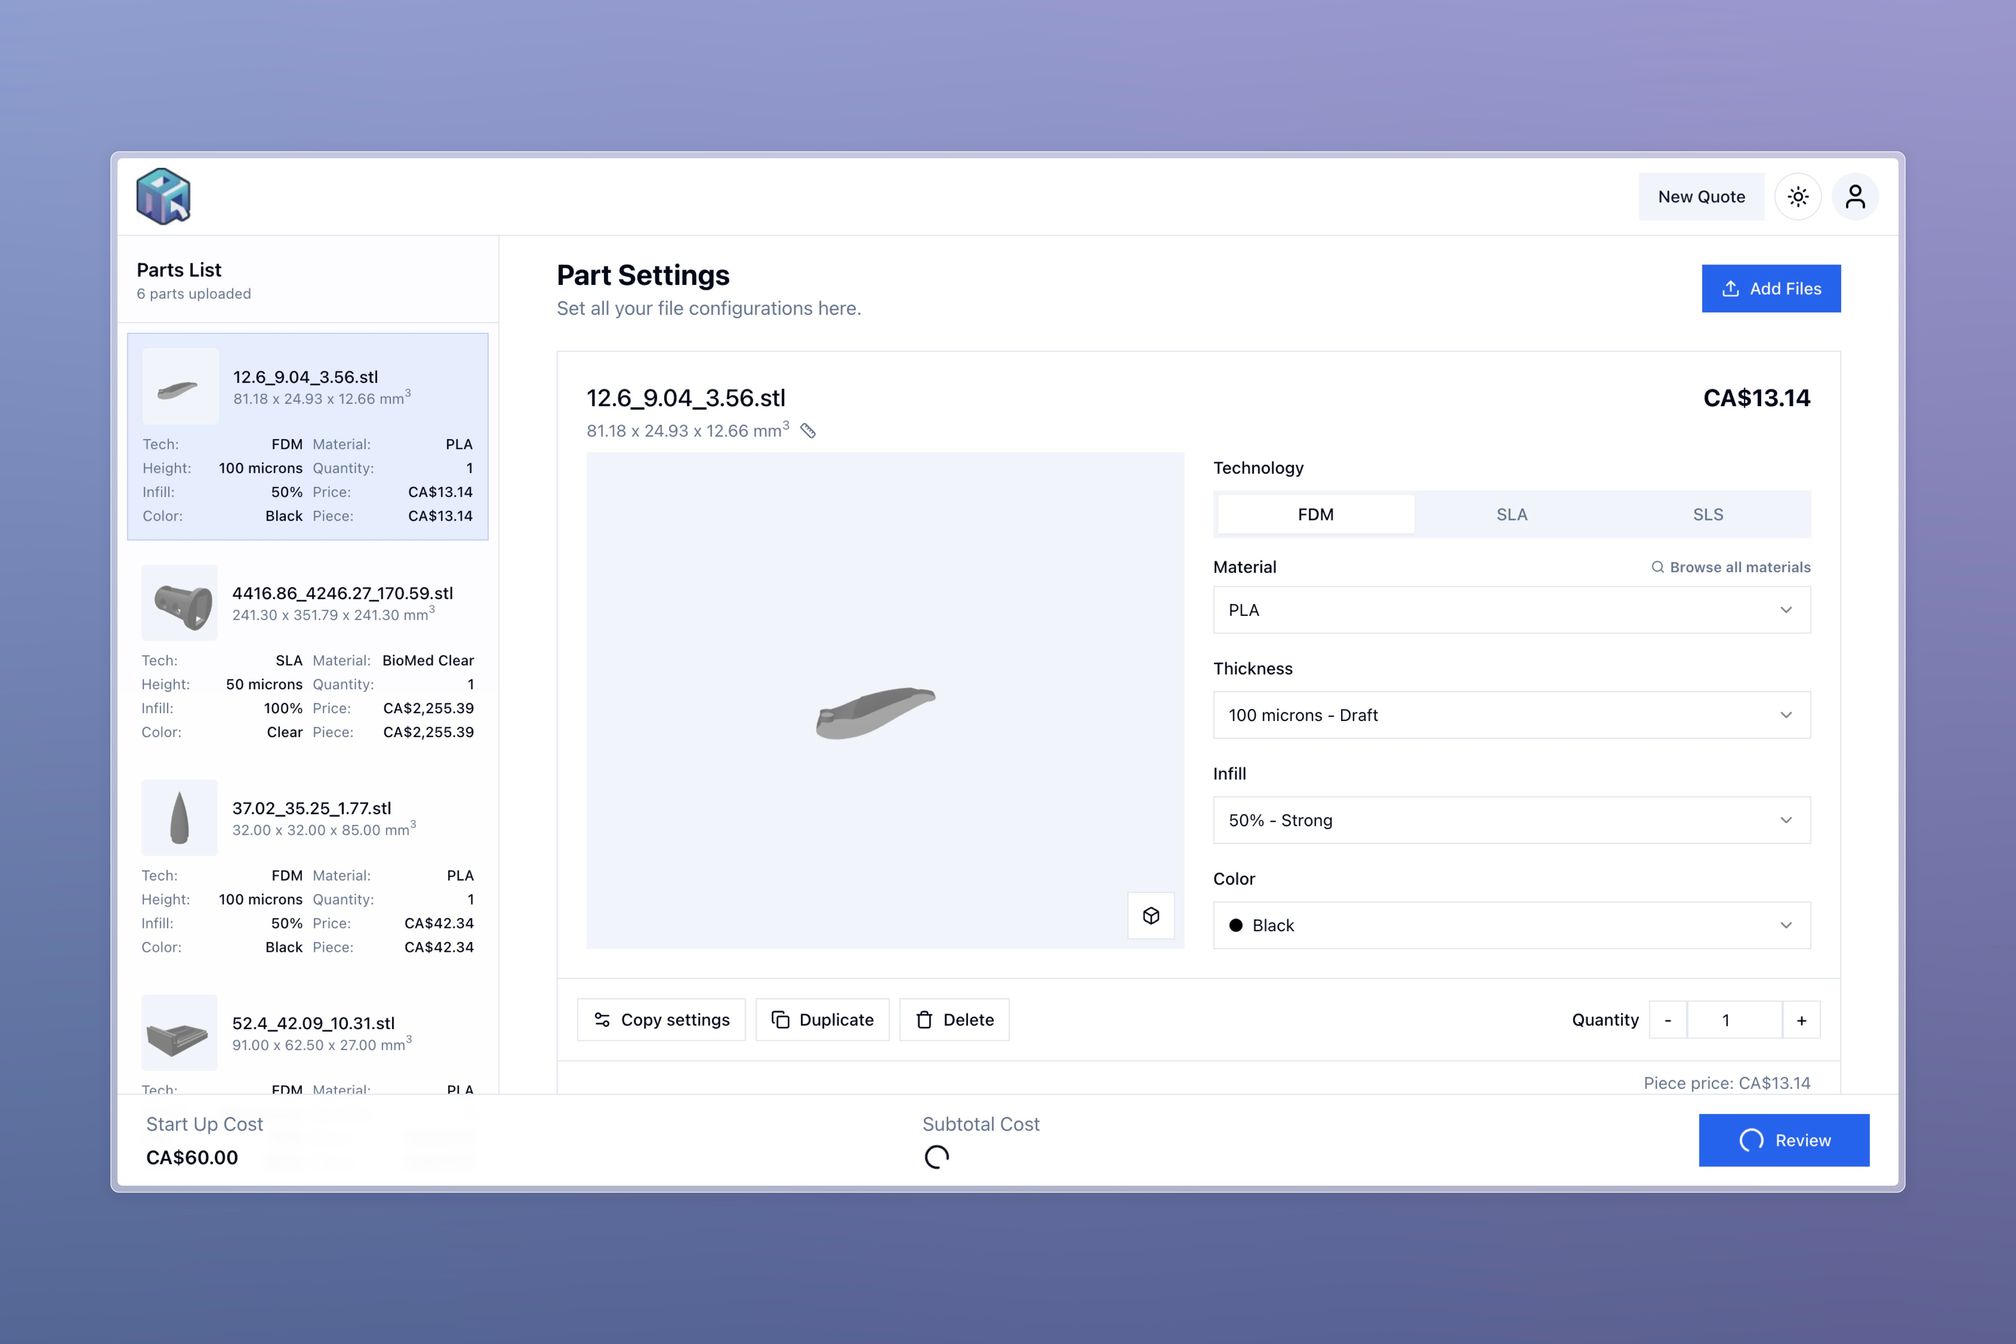
Task: Delete the selected part
Action: 954,1020
